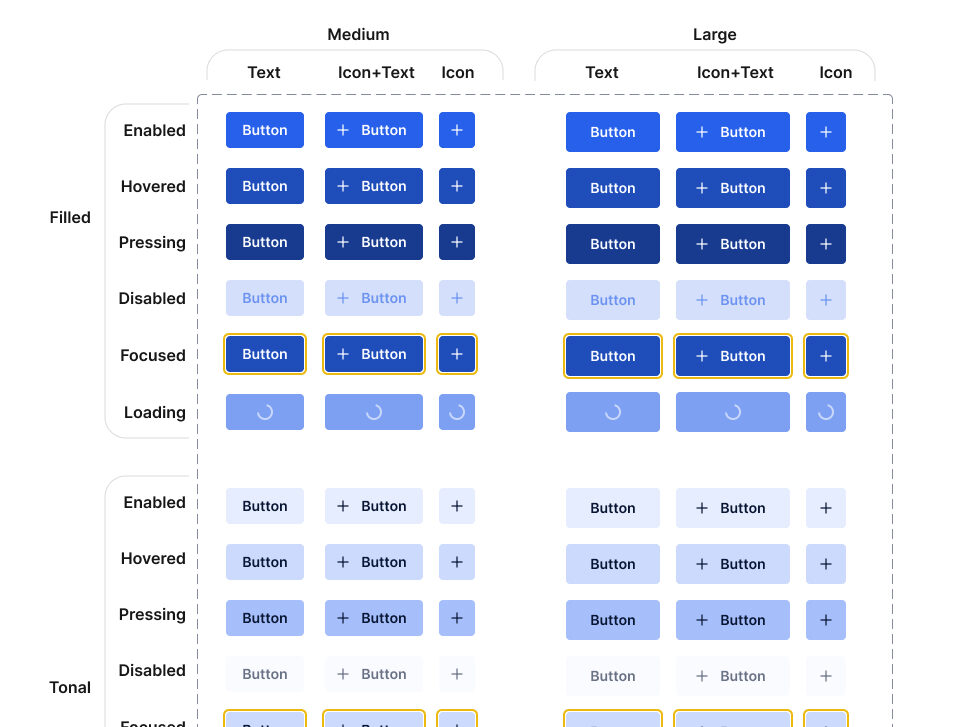The image size is (958, 727).
Task: Tap the large tonal enabled Icon+Text button
Action: click(732, 508)
